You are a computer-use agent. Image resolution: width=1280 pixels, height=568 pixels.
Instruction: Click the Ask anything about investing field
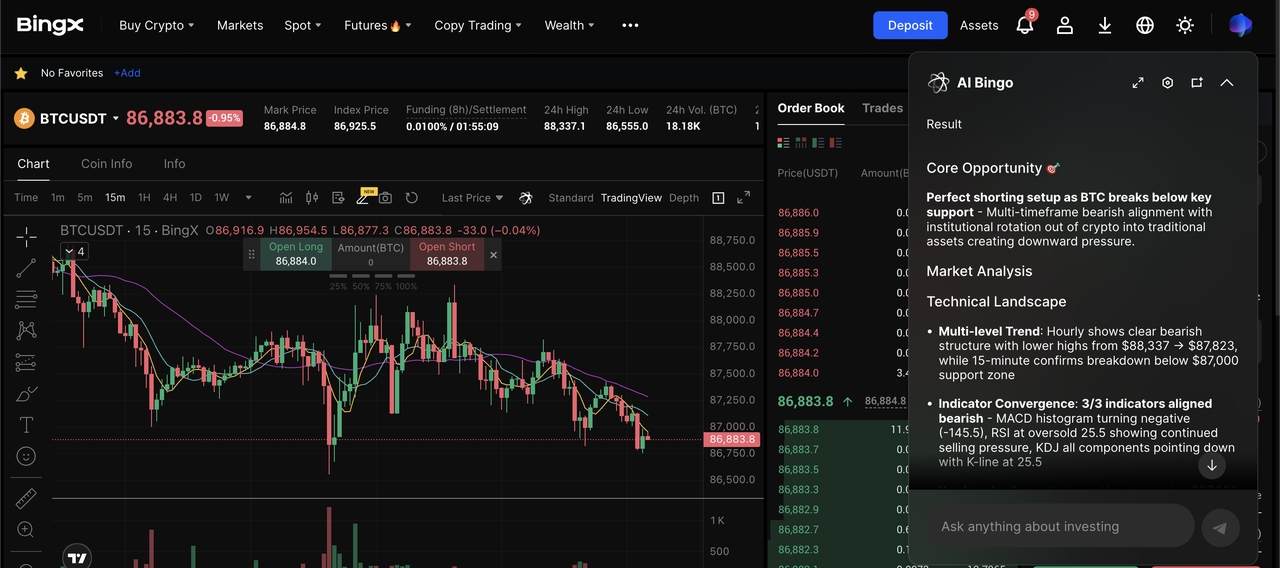point(1060,526)
